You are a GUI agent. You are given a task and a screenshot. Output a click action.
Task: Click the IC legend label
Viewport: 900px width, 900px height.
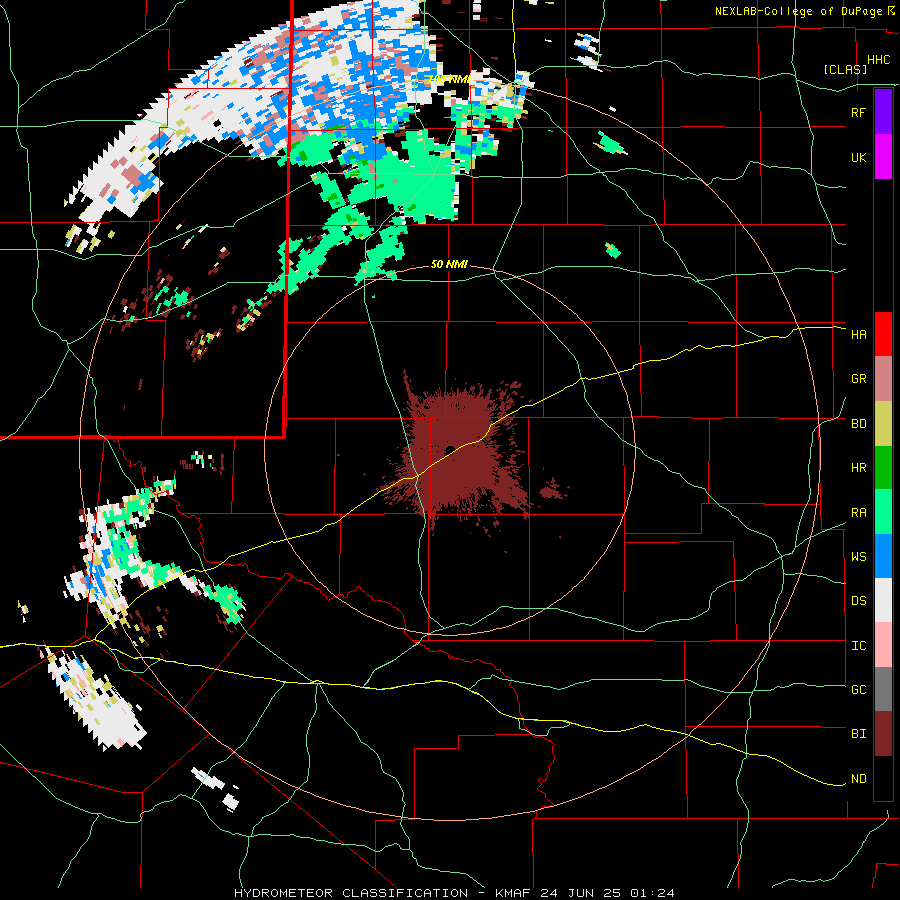point(858,646)
